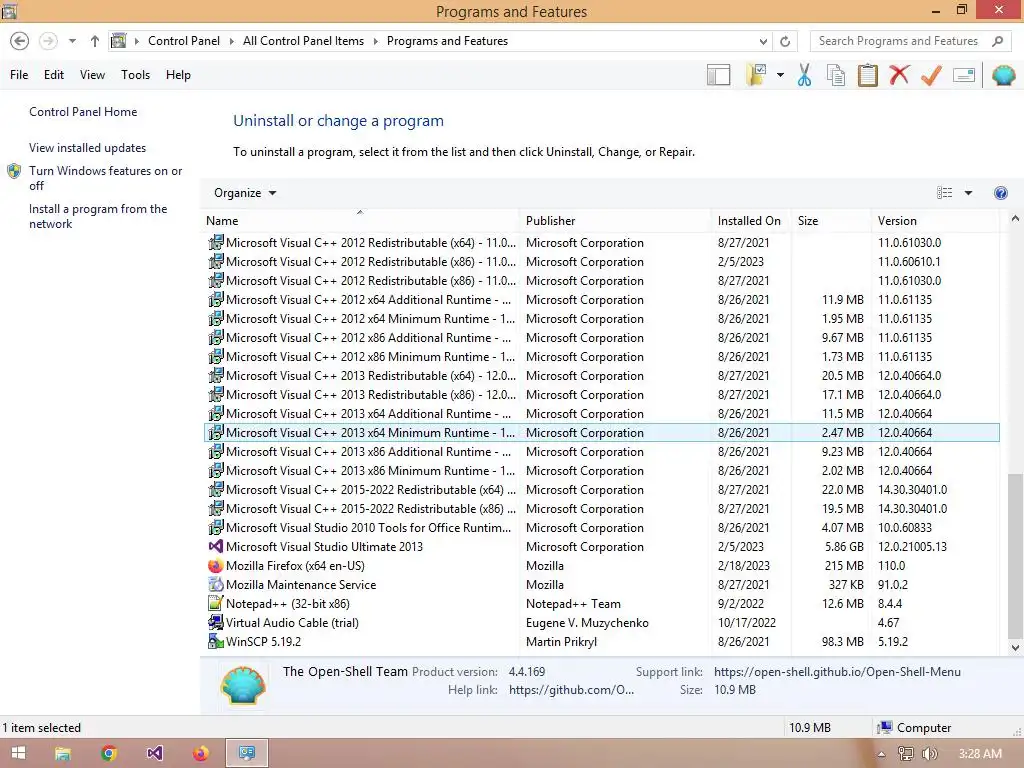Go to Control Panel Home
Image resolution: width=1024 pixels, height=768 pixels.
tap(83, 112)
